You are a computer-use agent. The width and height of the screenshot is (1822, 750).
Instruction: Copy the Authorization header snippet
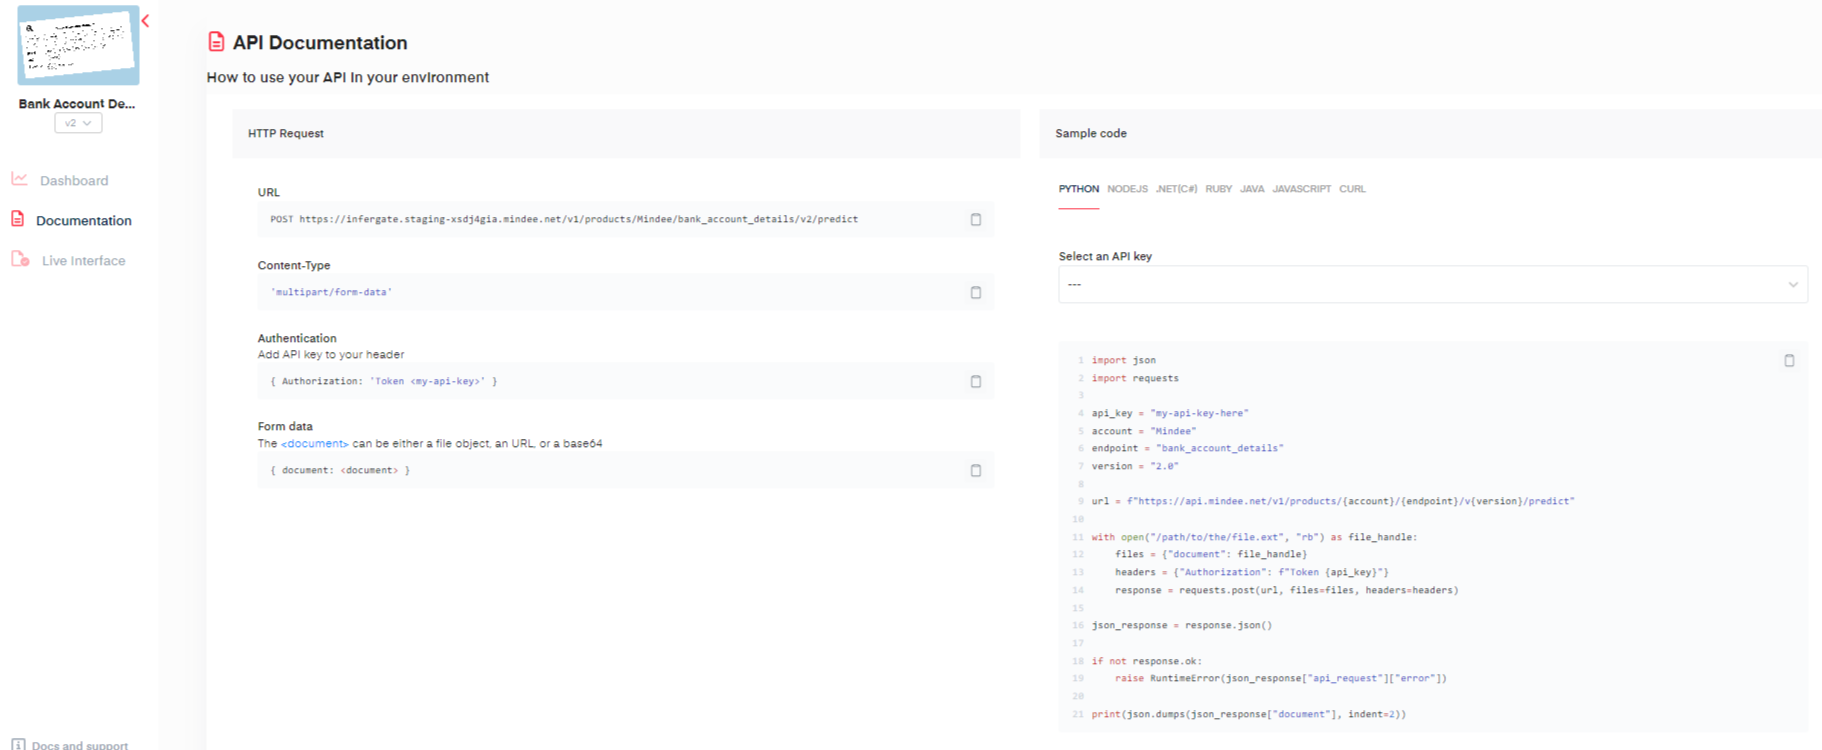pos(975,382)
